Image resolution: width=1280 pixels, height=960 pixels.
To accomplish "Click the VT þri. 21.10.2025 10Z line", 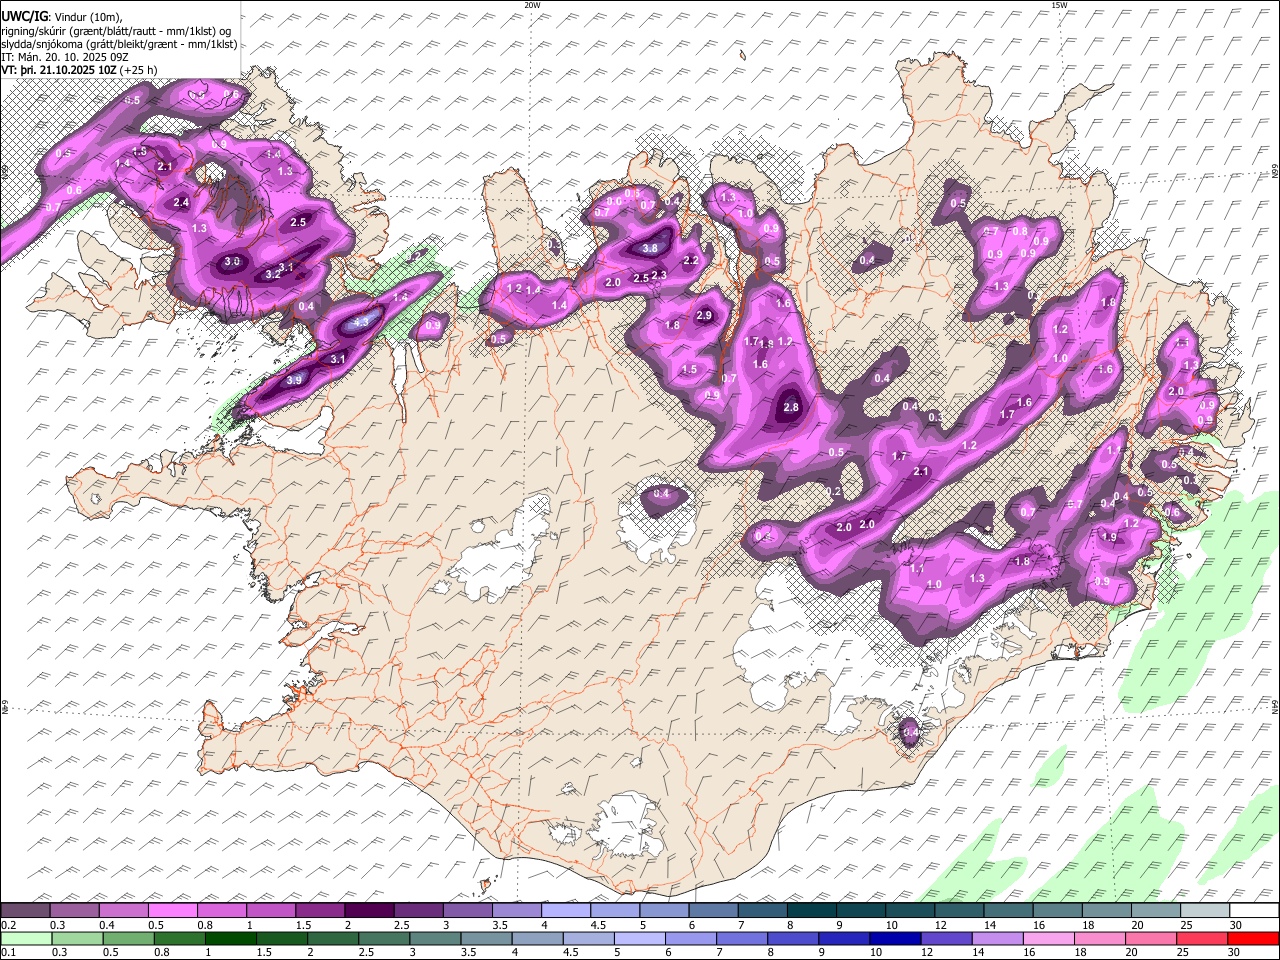I will click(x=58, y=70).
